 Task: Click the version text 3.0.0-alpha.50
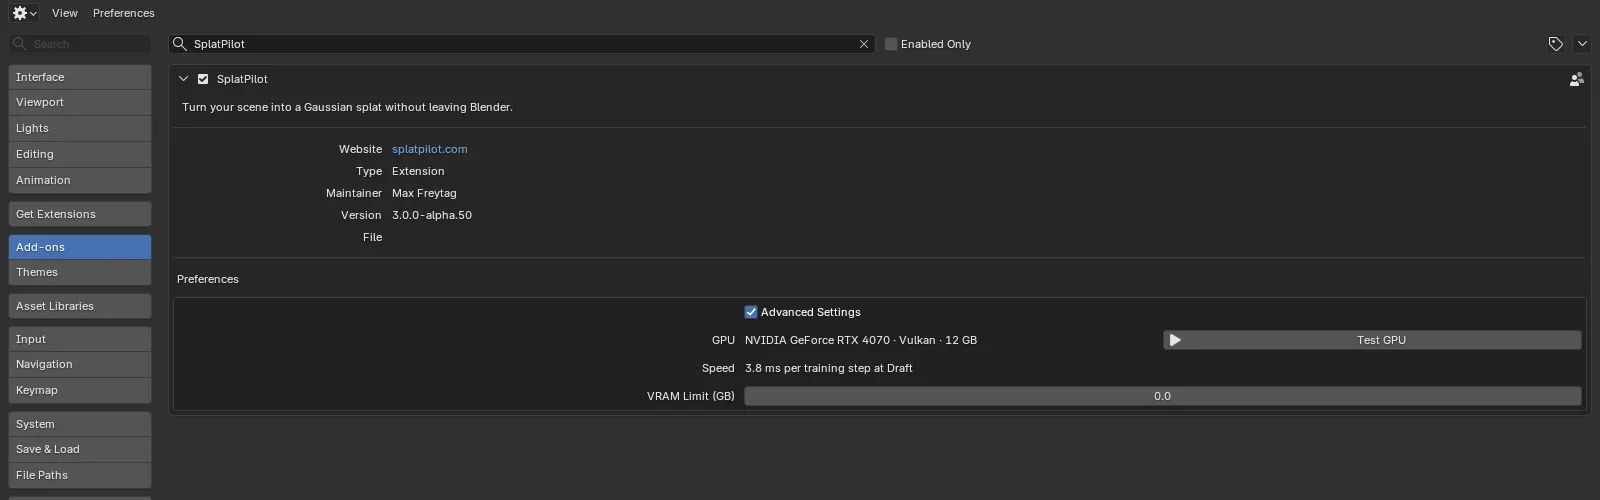coord(432,215)
